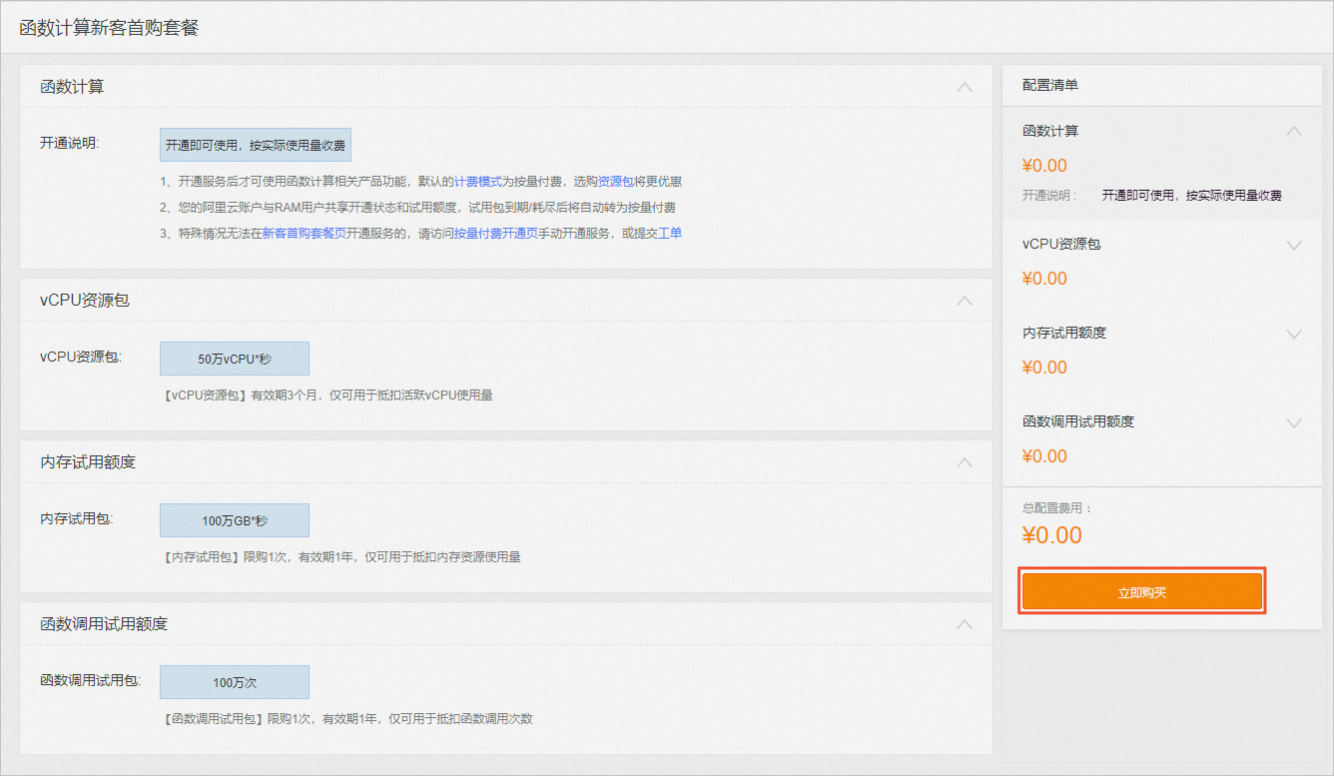Expand 内存试用额度 details in 配置清单 panel
Image resolution: width=1334 pixels, height=776 pixels.
click(1293, 333)
